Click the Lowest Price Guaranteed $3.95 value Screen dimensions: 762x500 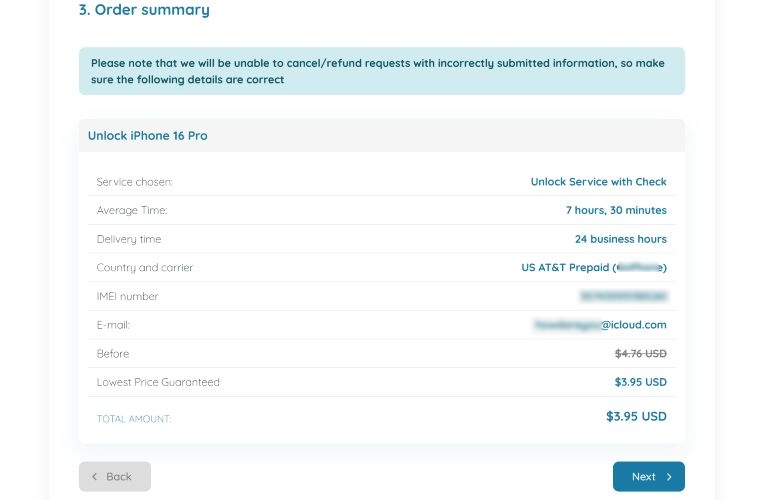(640, 382)
